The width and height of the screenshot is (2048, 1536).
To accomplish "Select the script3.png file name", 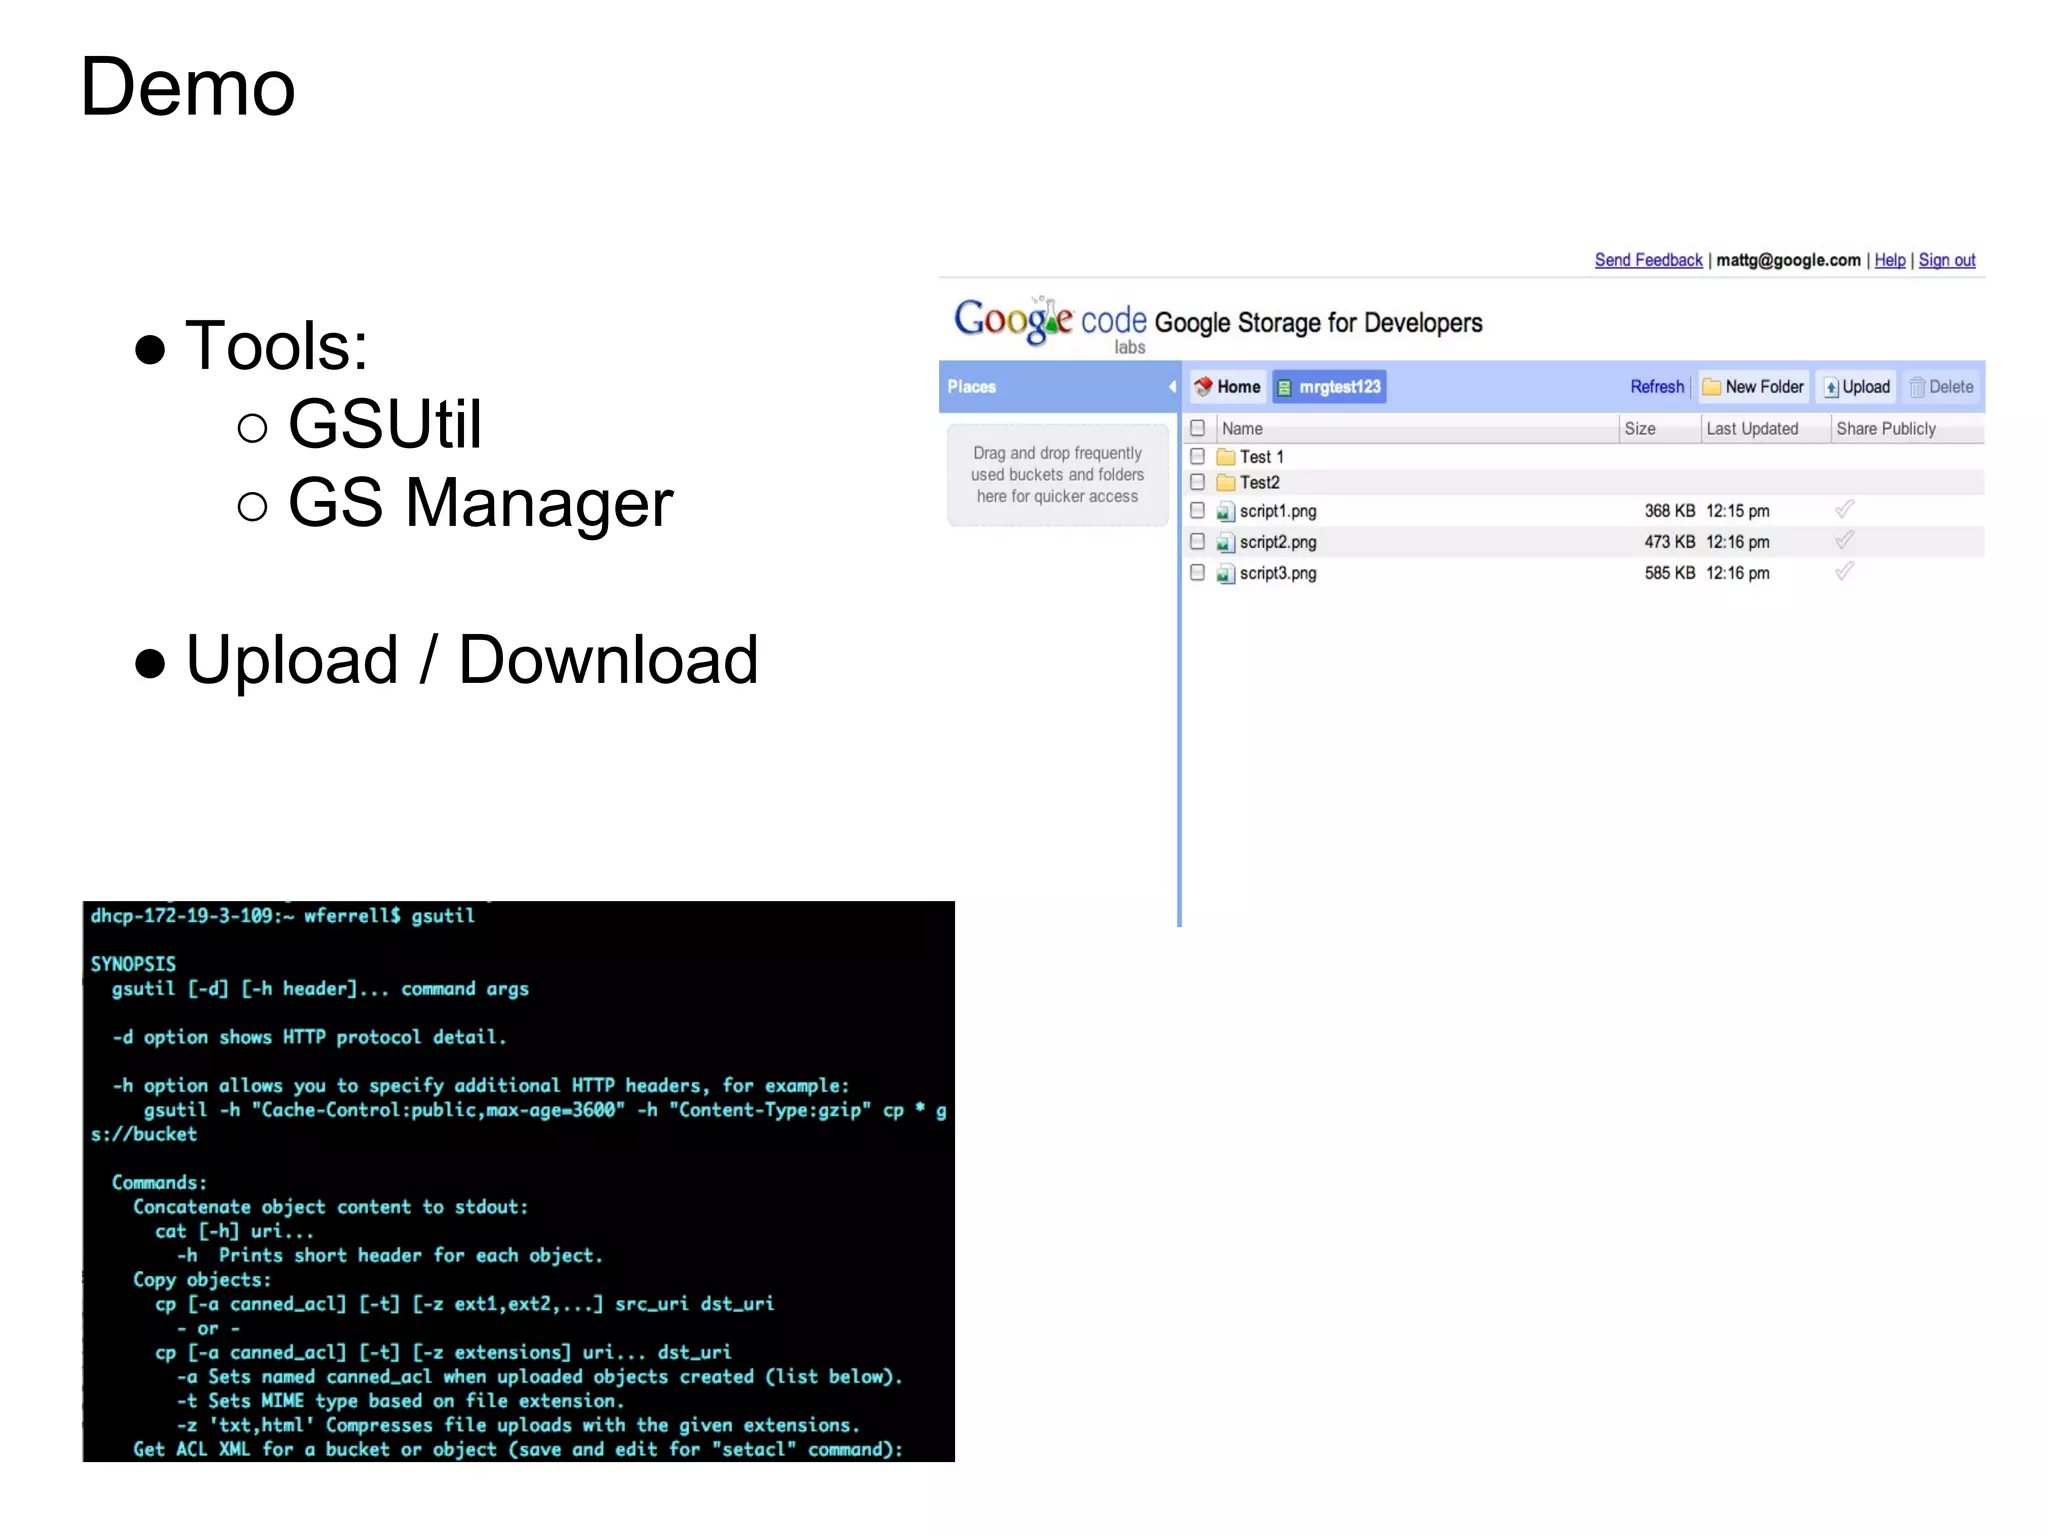I will tap(1278, 574).
